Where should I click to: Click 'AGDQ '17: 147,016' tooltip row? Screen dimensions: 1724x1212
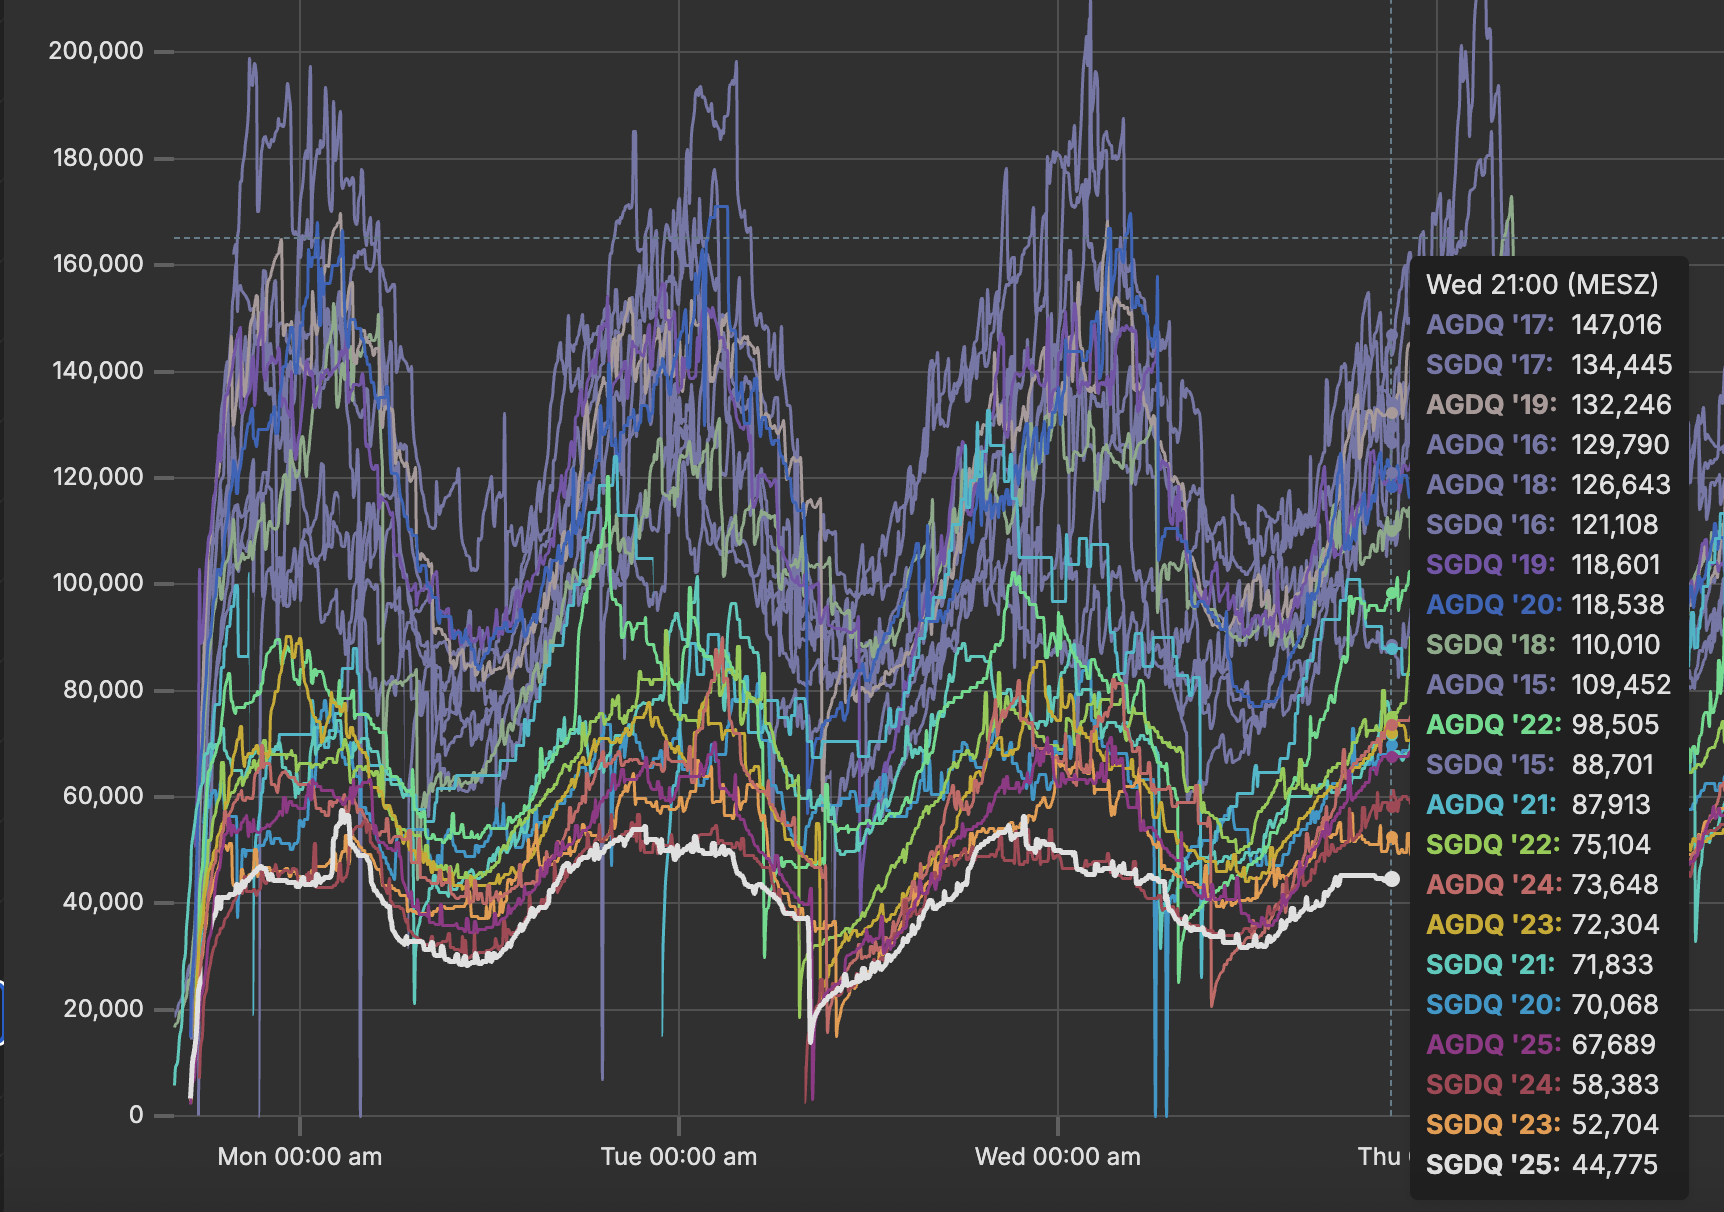pos(1544,325)
